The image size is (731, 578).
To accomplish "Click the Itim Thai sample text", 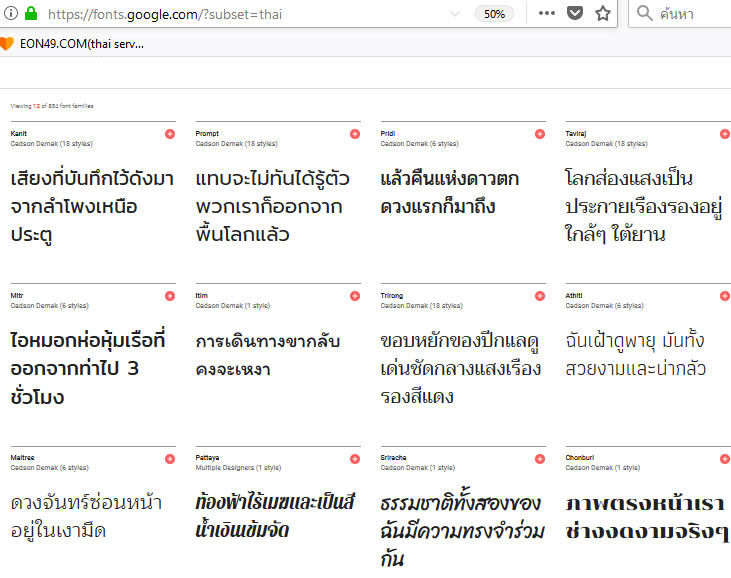I will 268,355.
